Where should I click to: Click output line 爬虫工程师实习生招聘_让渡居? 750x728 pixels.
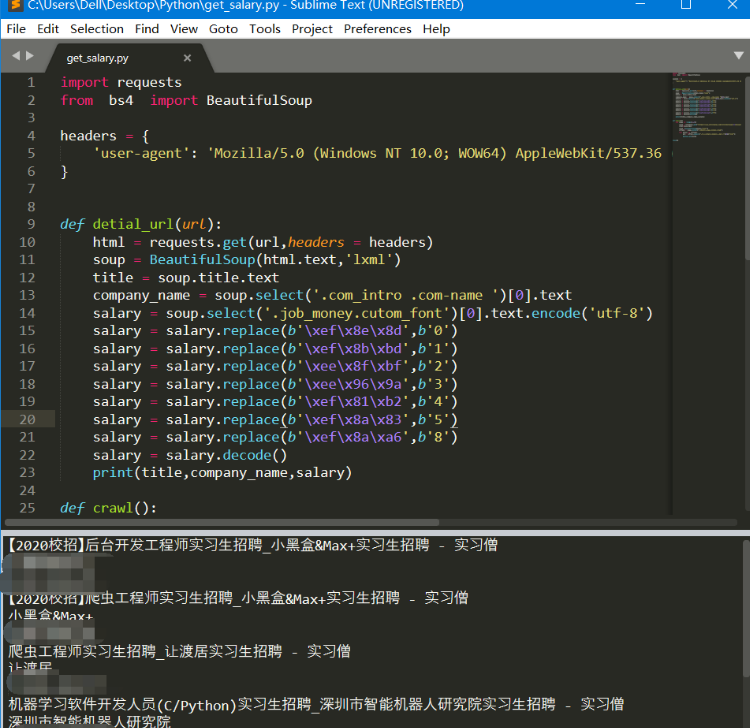(179, 651)
